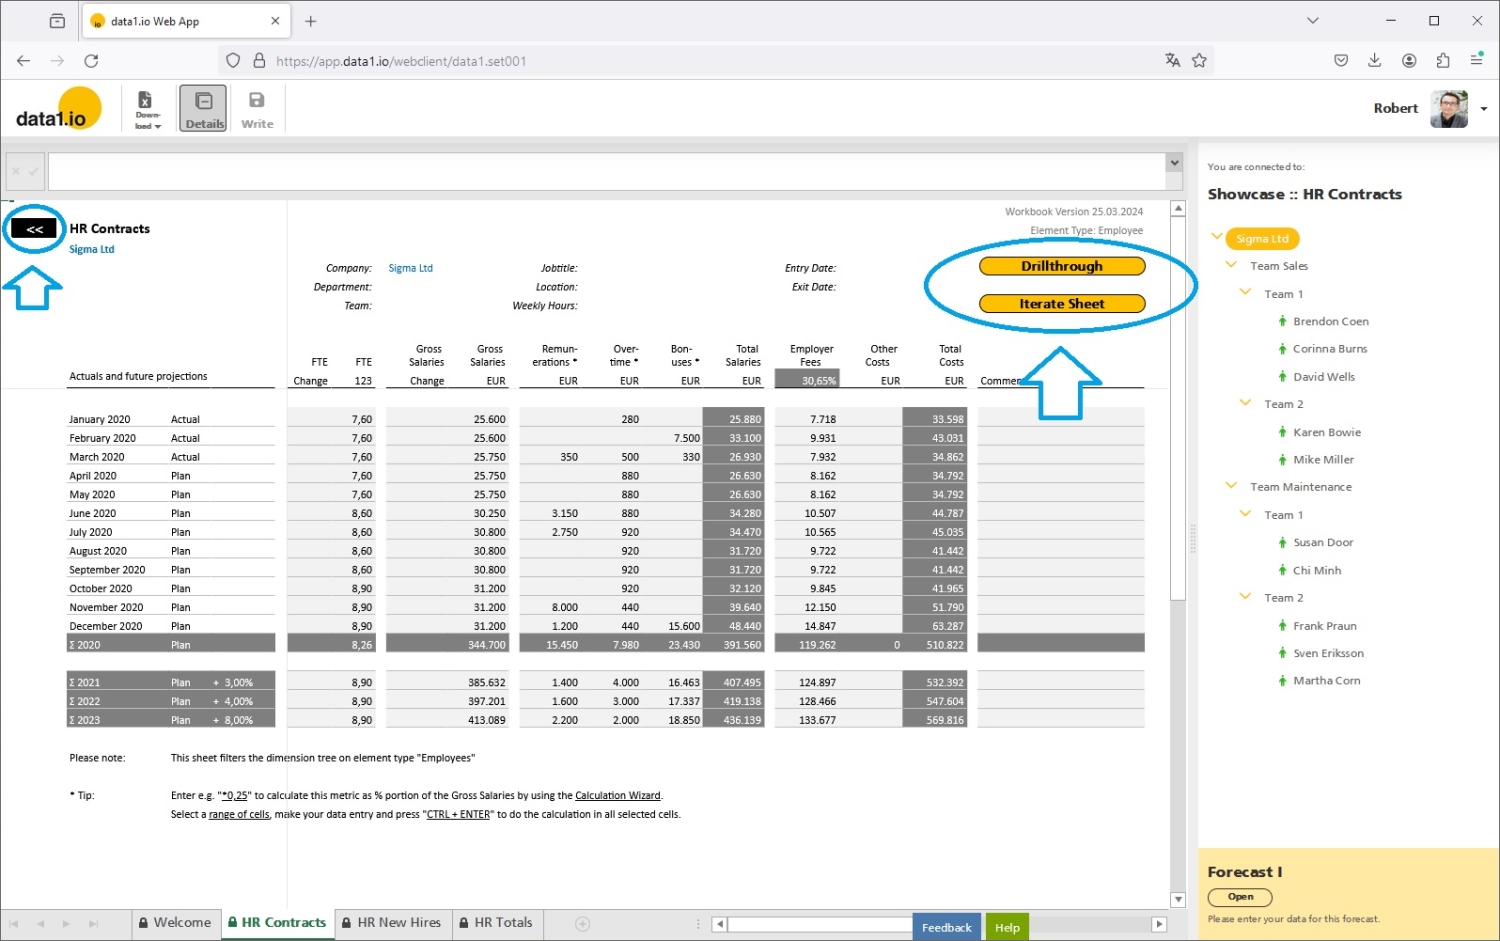Bookmark this page with star icon

(1199, 61)
